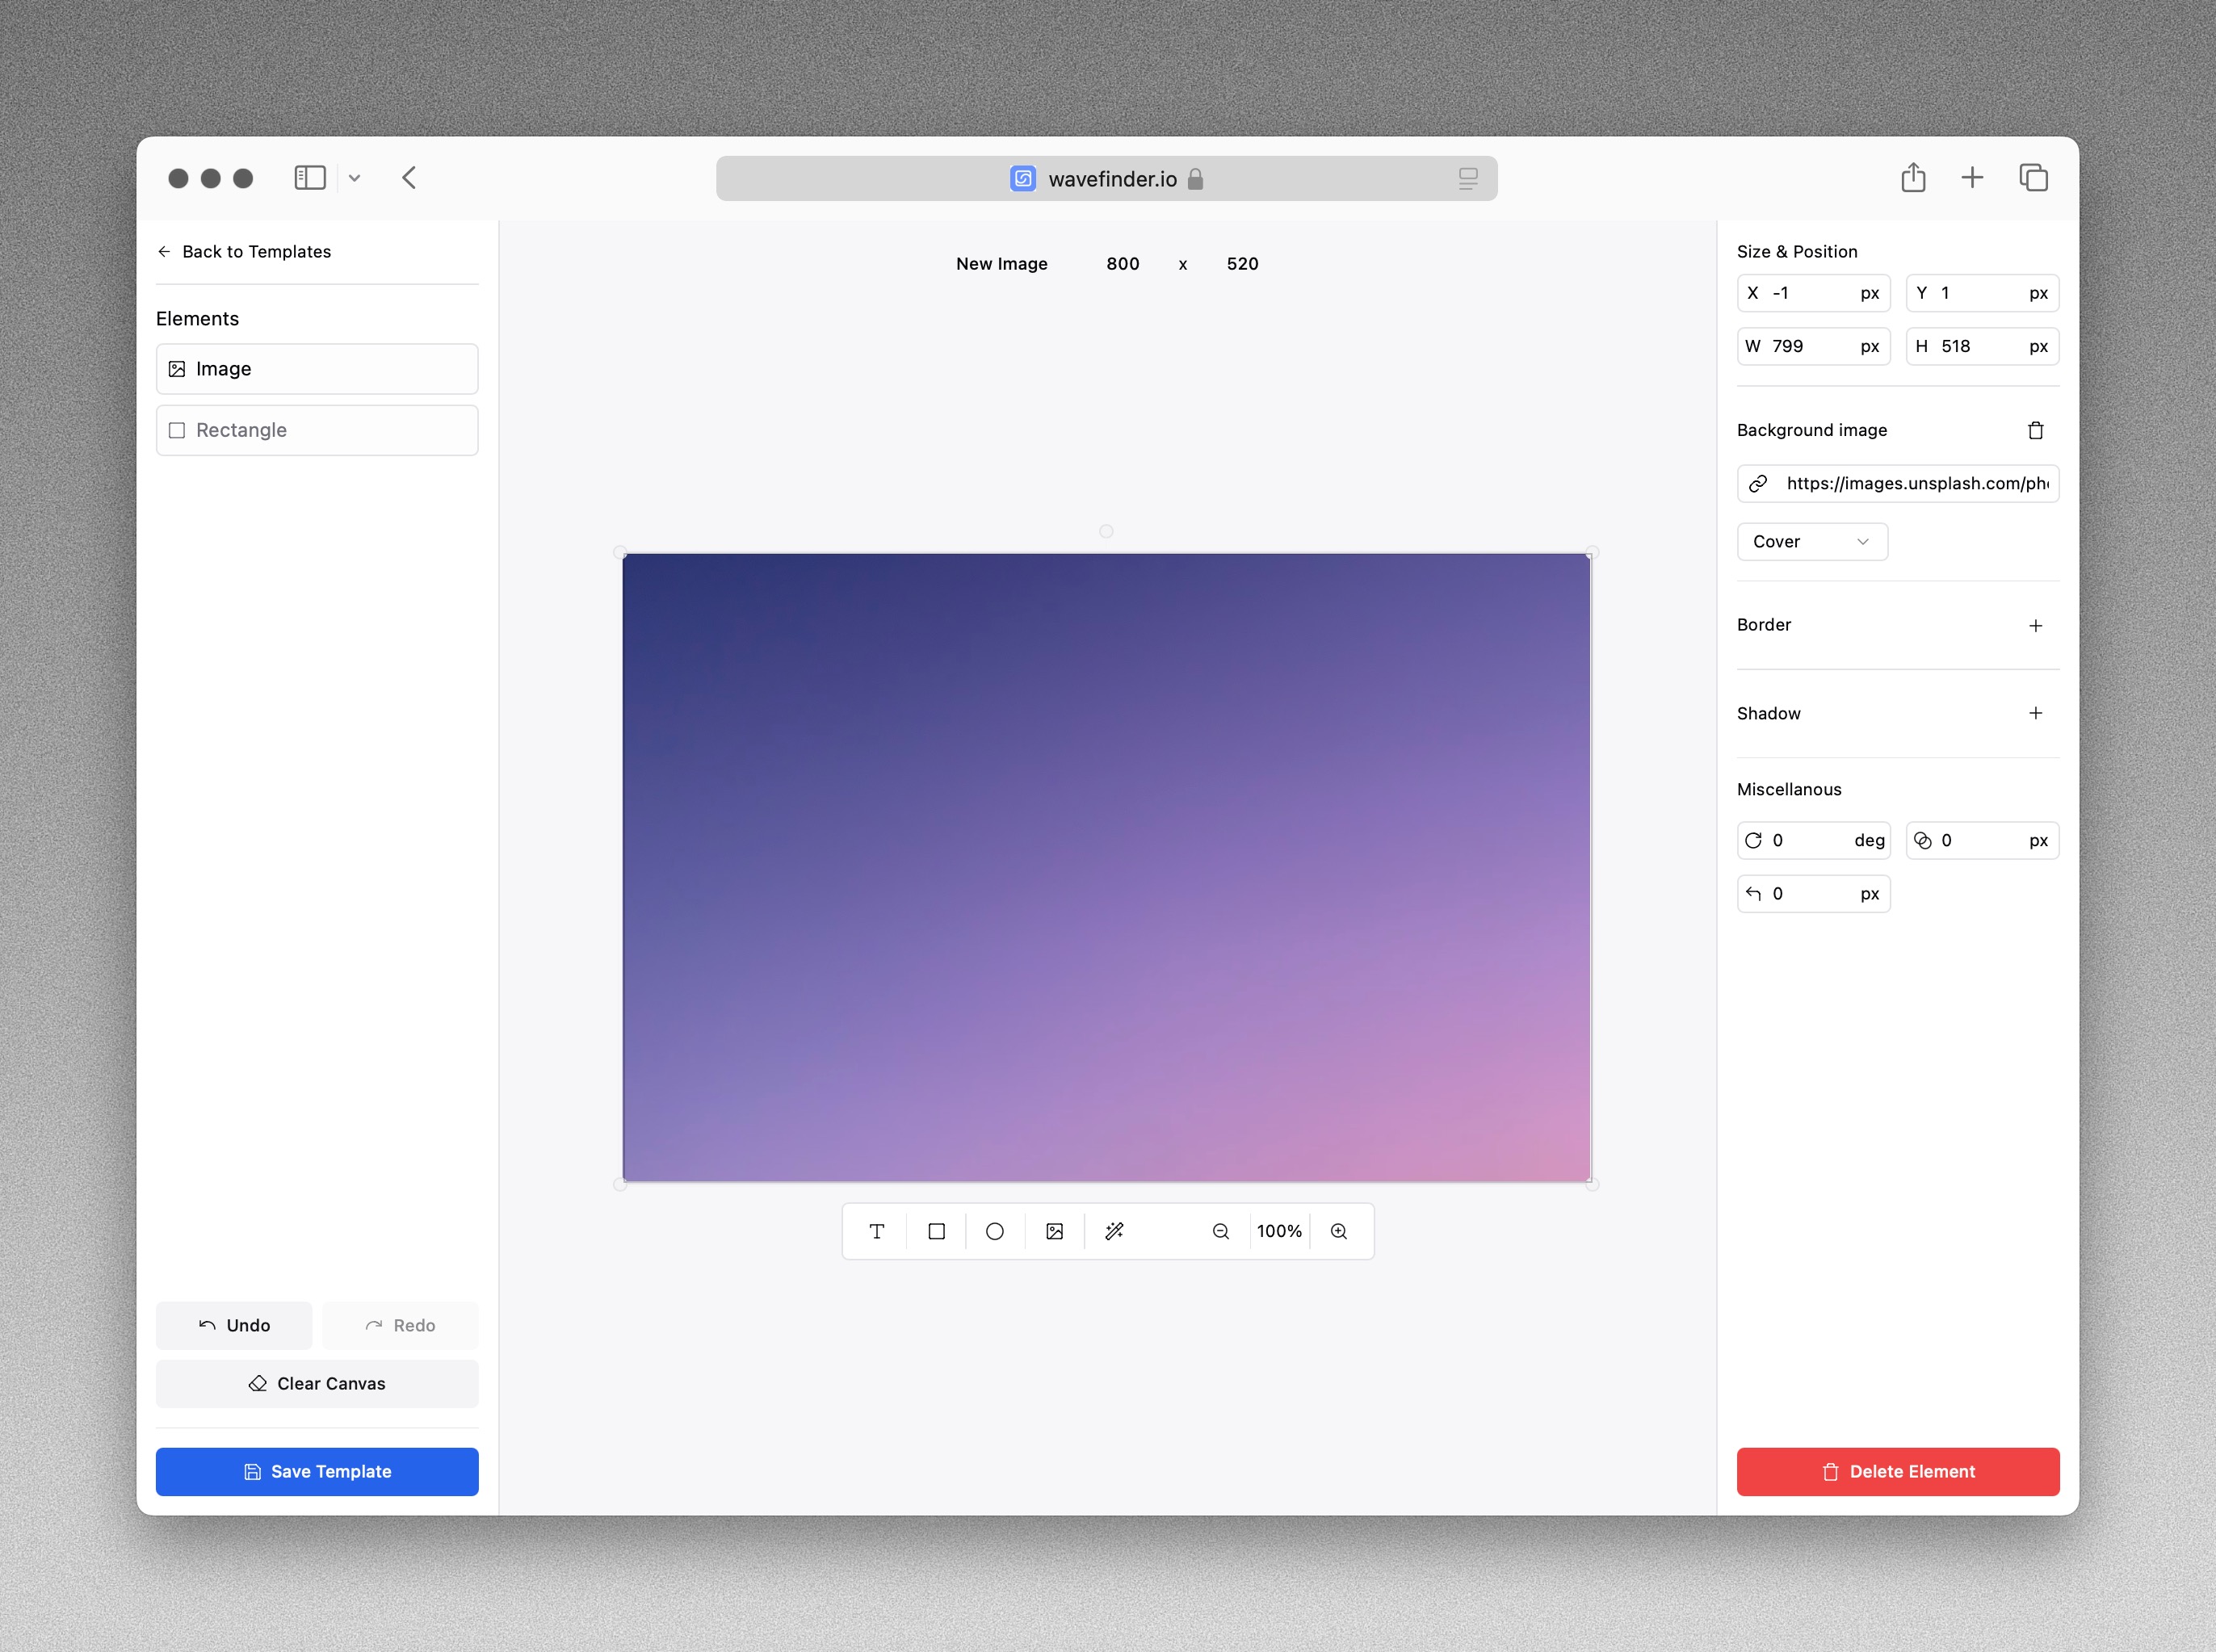Click the square icon on Rectangle element
The image size is (2216, 1652).
(x=177, y=430)
